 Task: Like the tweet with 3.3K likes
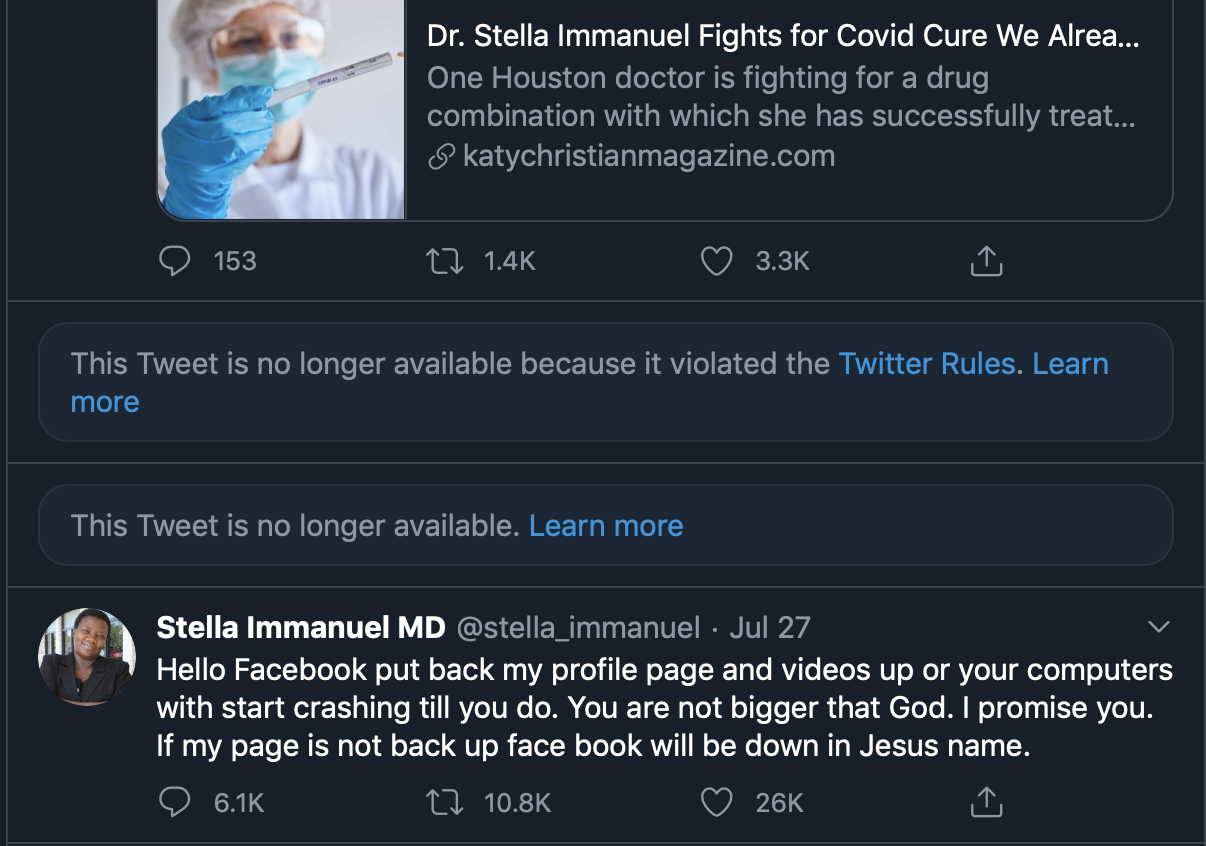tap(716, 261)
